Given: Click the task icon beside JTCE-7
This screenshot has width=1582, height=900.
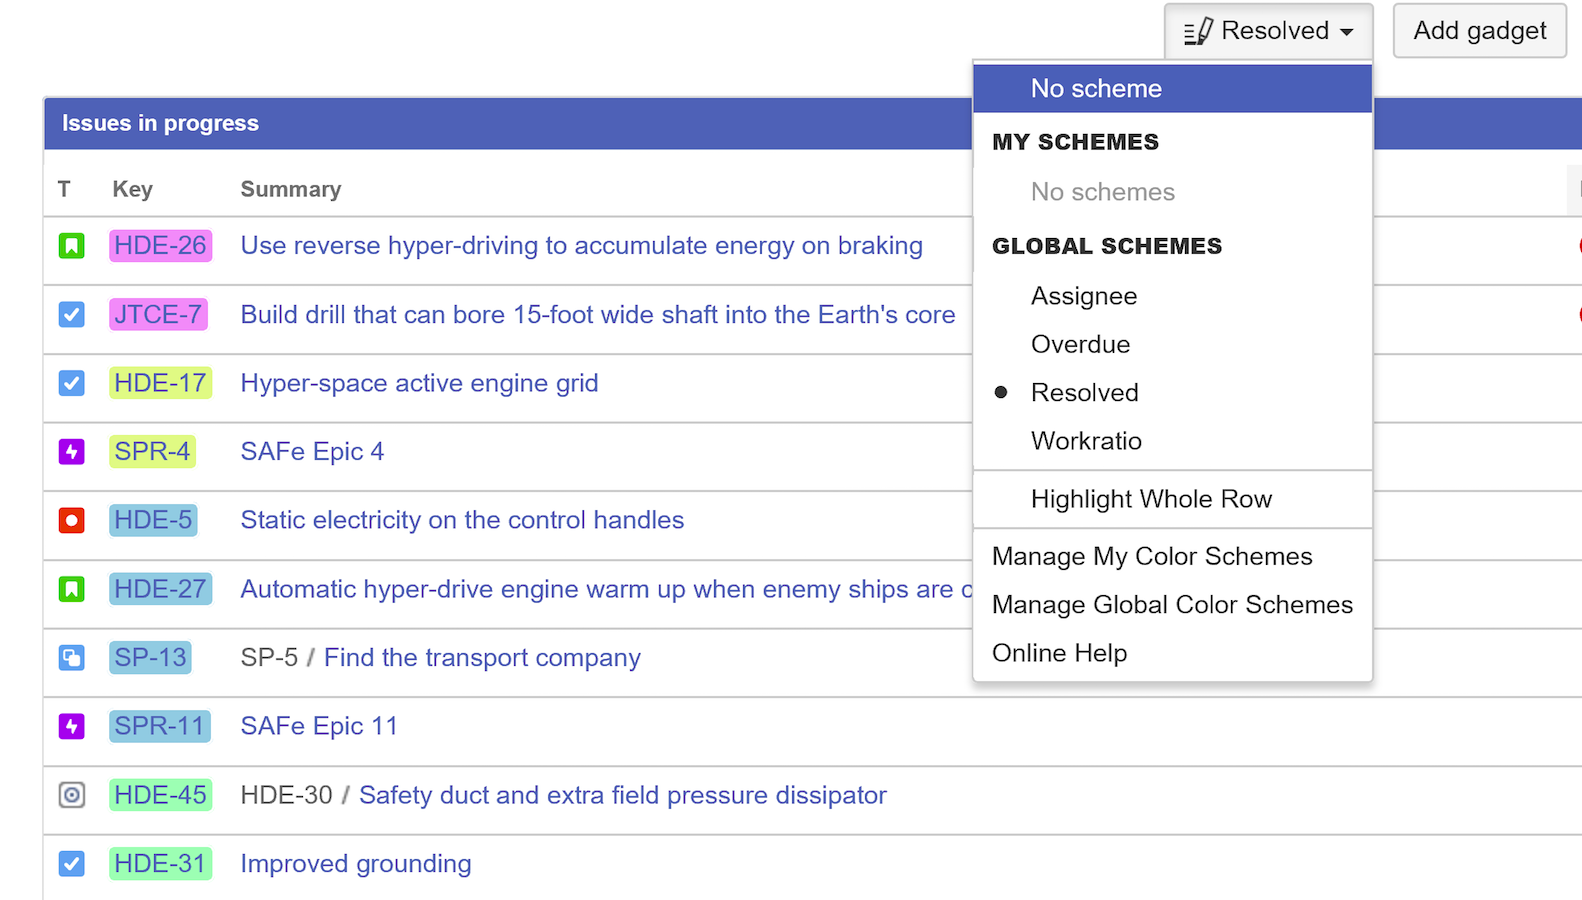Looking at the screenshot, I should point(71,315).
